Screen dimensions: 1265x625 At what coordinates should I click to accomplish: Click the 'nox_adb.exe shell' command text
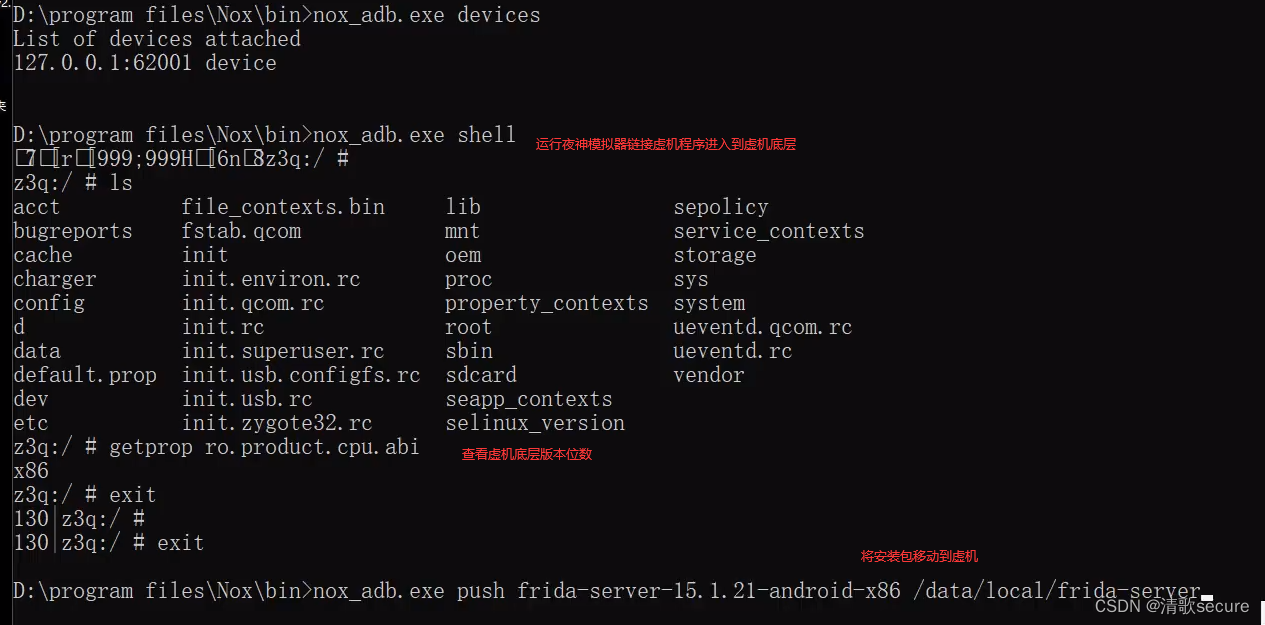pos(414,135)
